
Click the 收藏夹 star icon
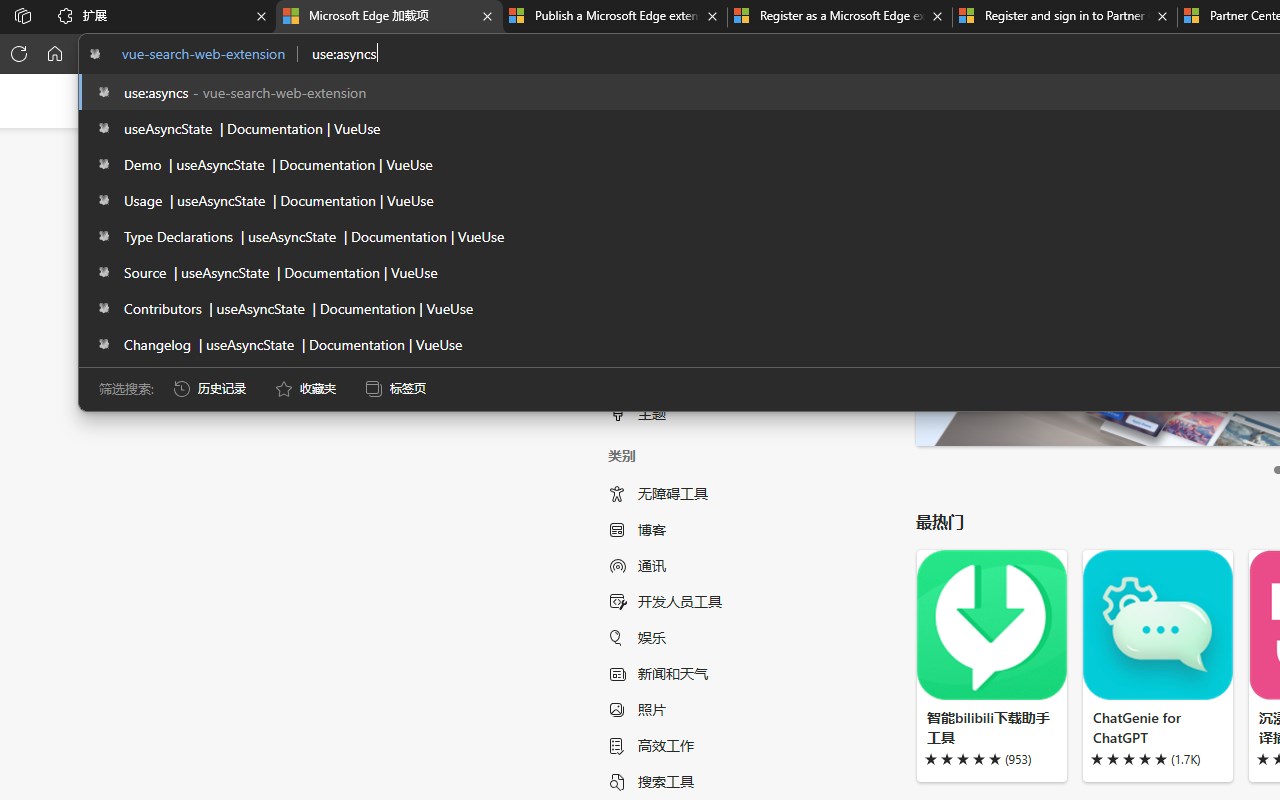(284, 389)
